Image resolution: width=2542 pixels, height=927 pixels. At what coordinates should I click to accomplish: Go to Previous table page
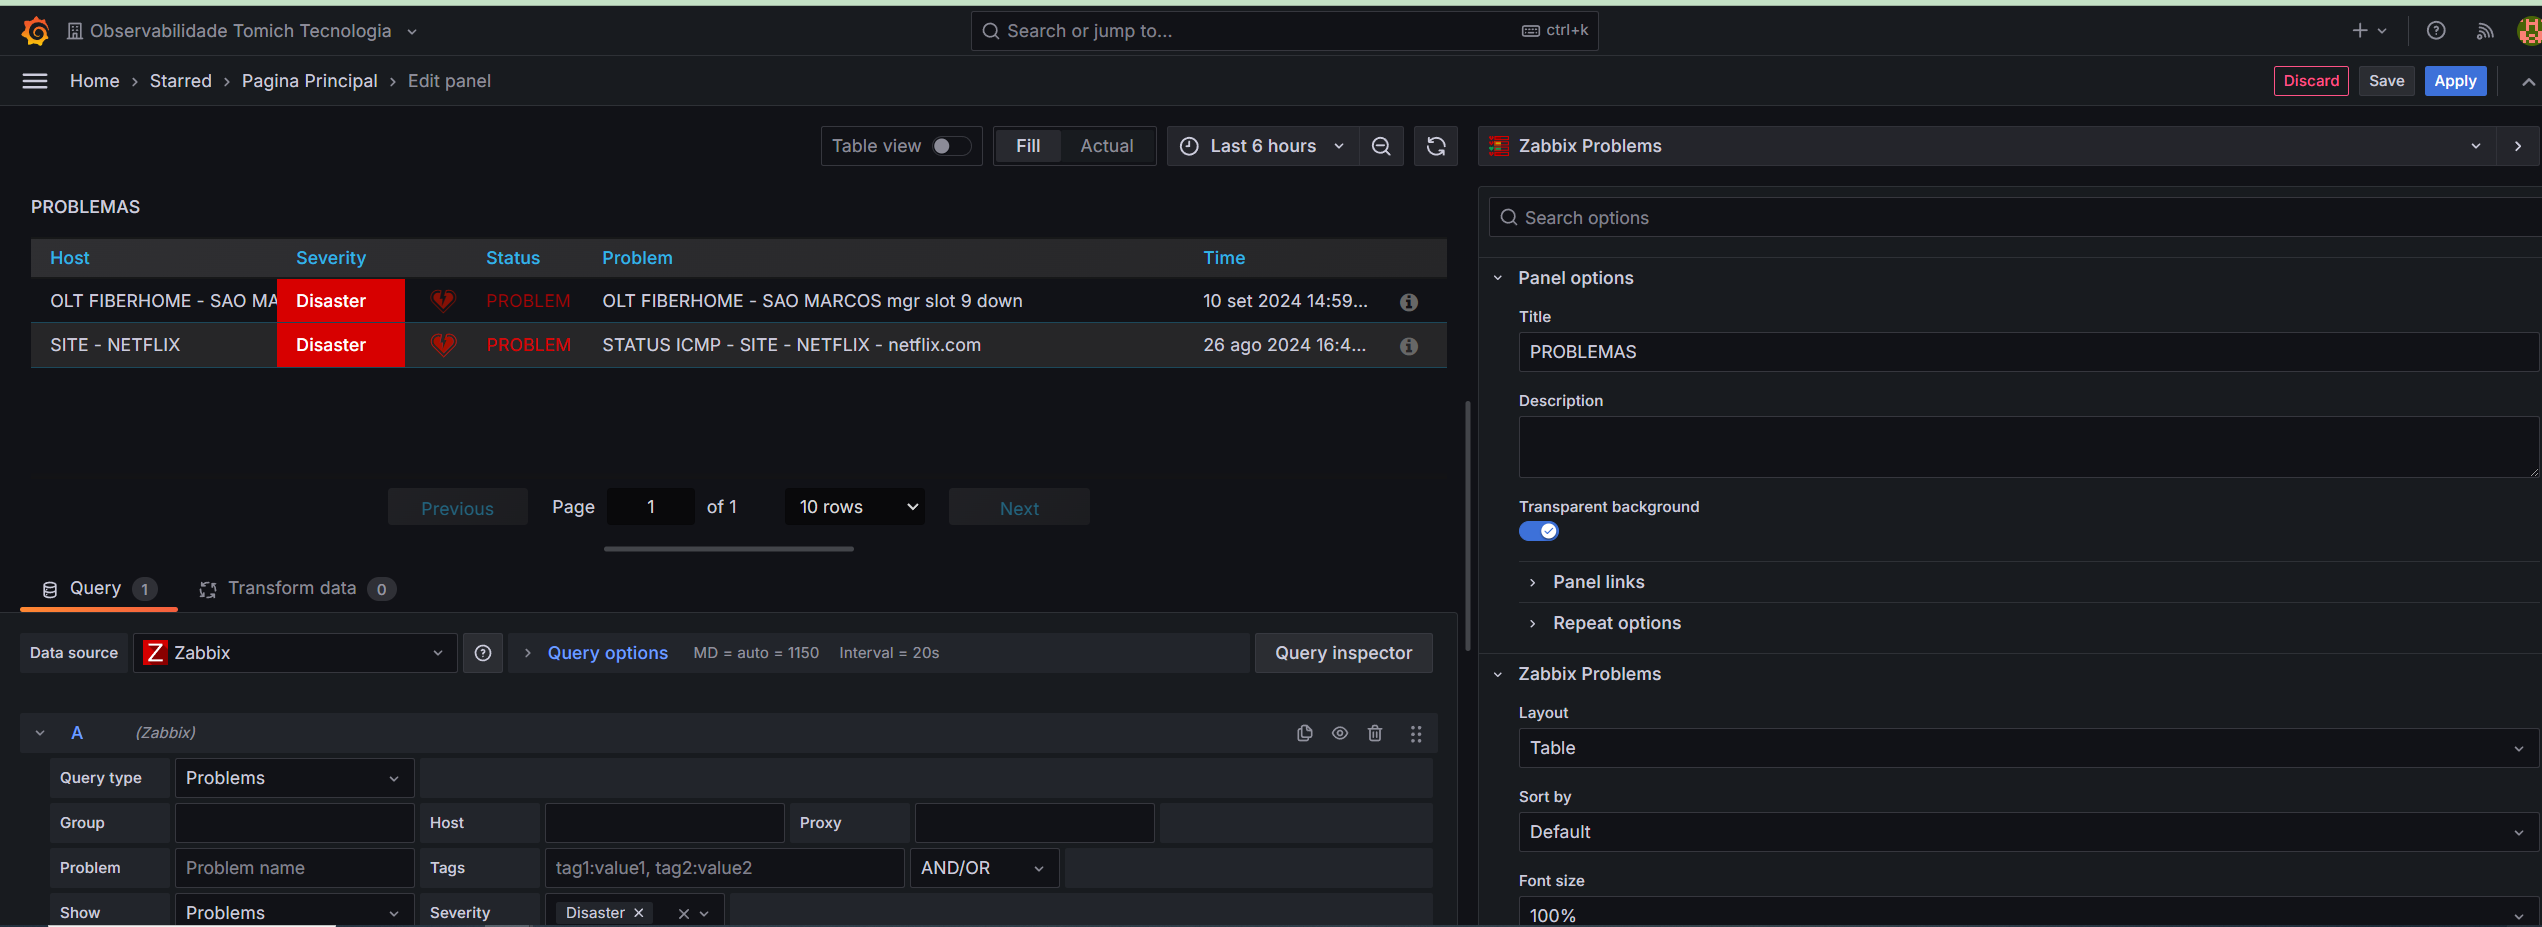[x=457, y=507]
